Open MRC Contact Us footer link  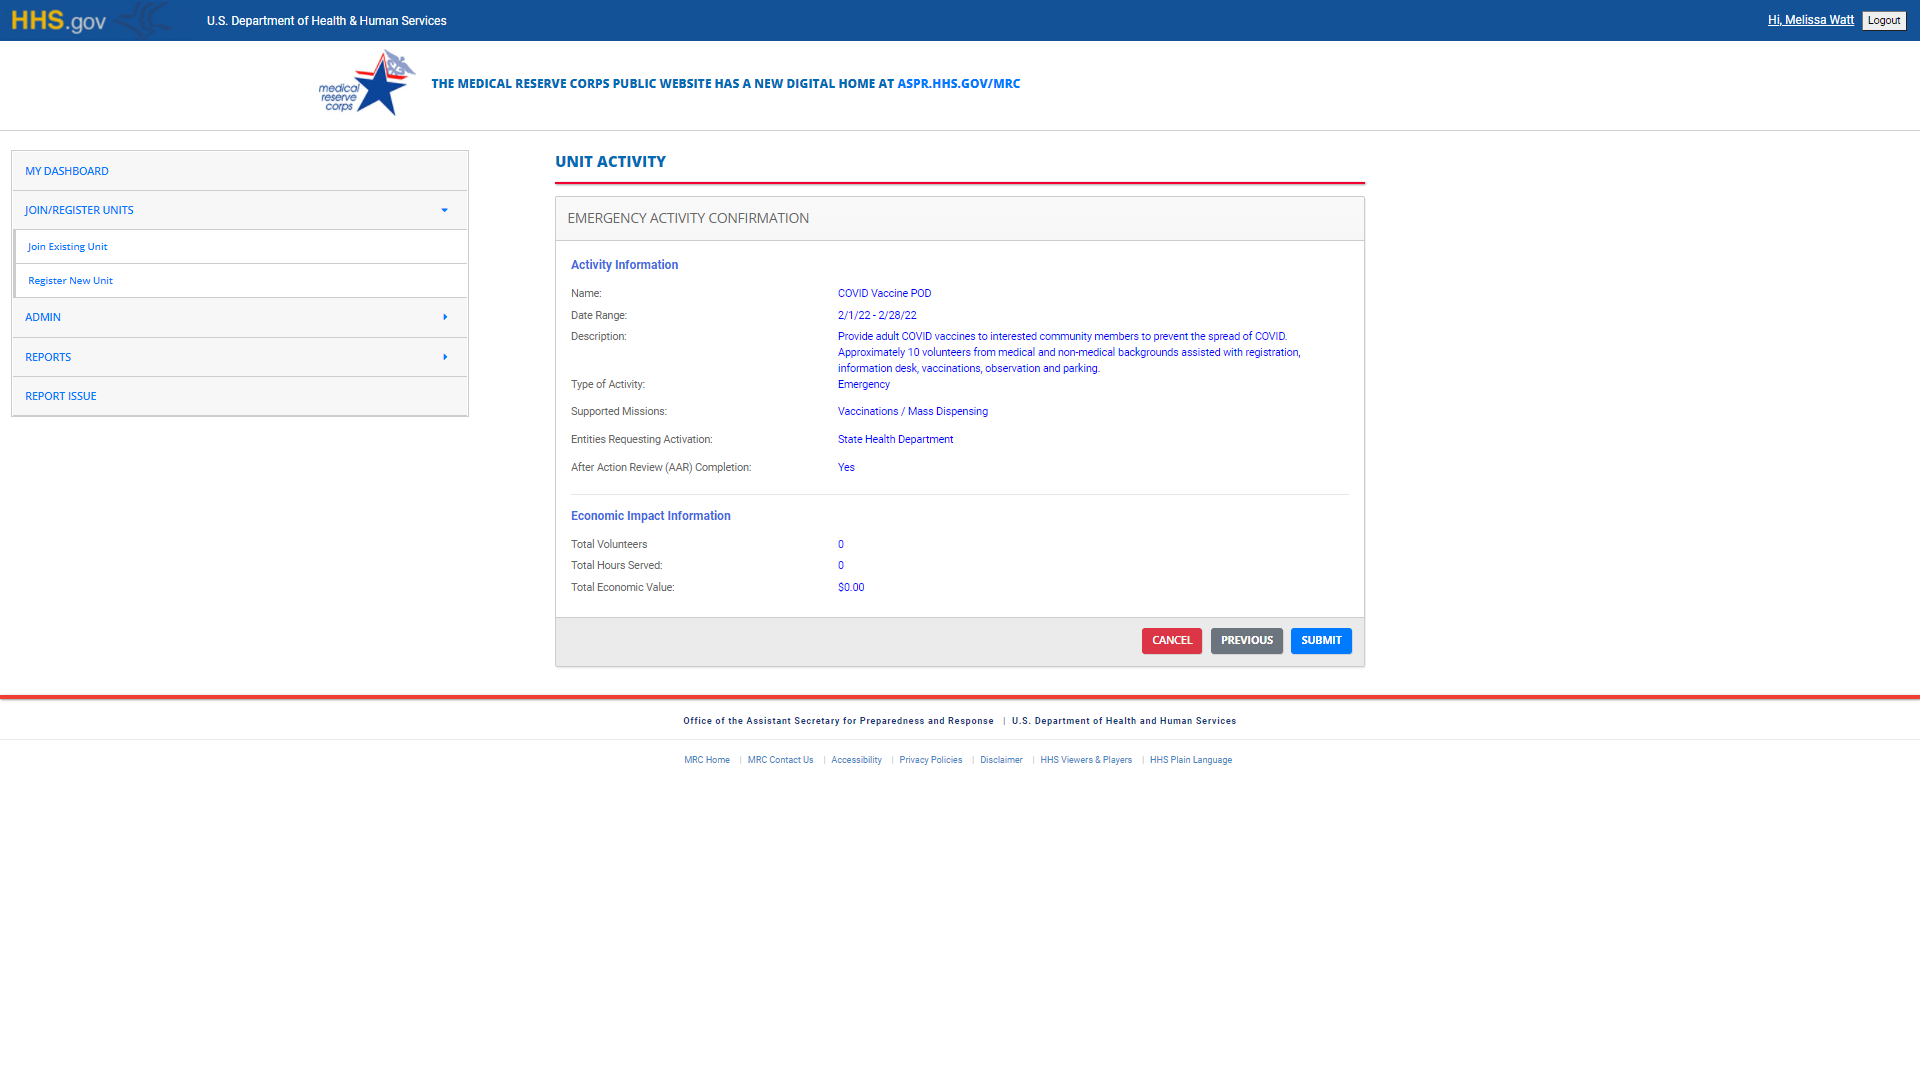point(780,760)
